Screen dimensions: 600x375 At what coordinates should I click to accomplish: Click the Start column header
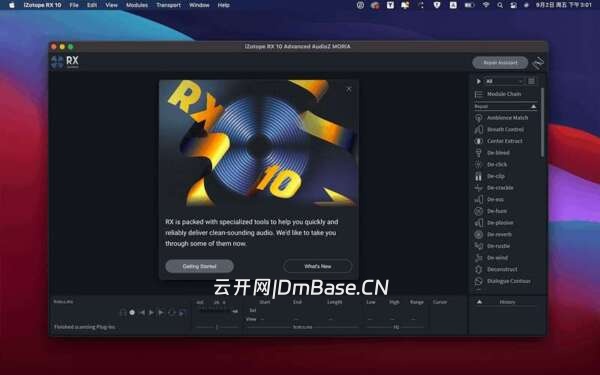[x=265, y=302]
